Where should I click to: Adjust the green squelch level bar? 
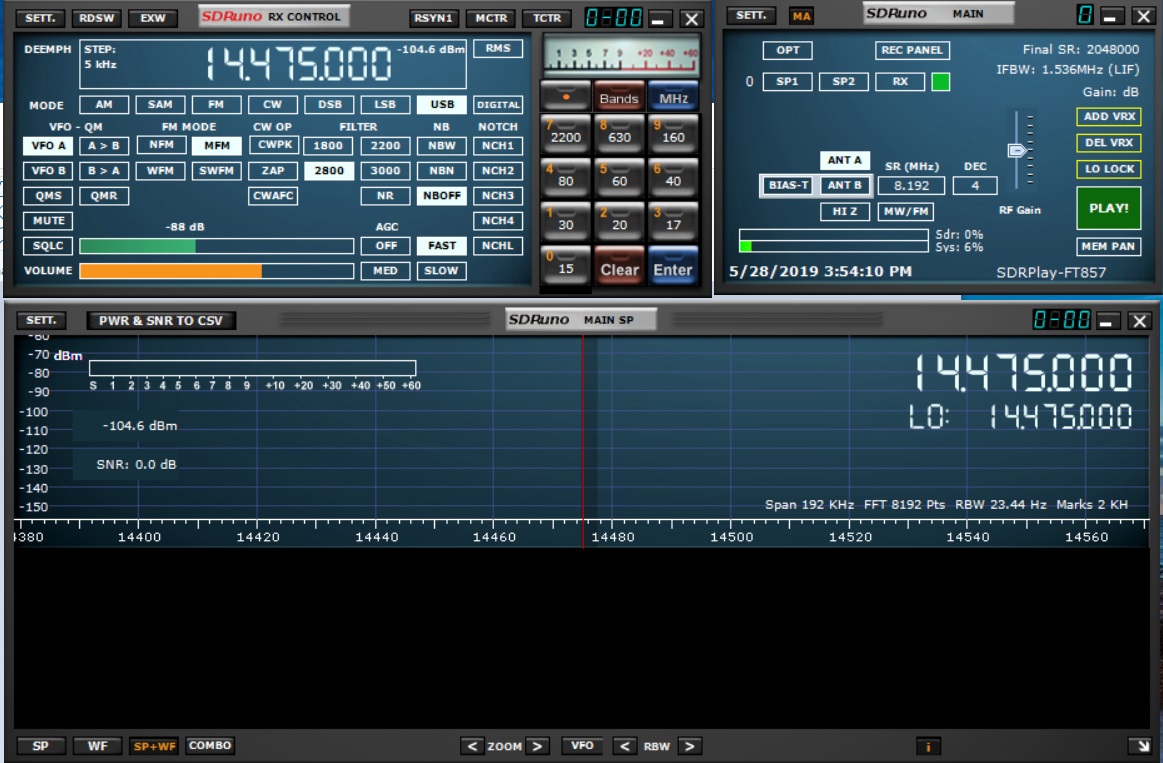(216, 245)
